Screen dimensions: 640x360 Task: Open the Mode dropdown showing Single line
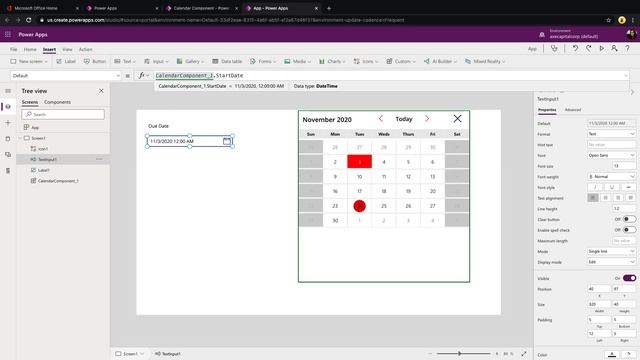611,251
